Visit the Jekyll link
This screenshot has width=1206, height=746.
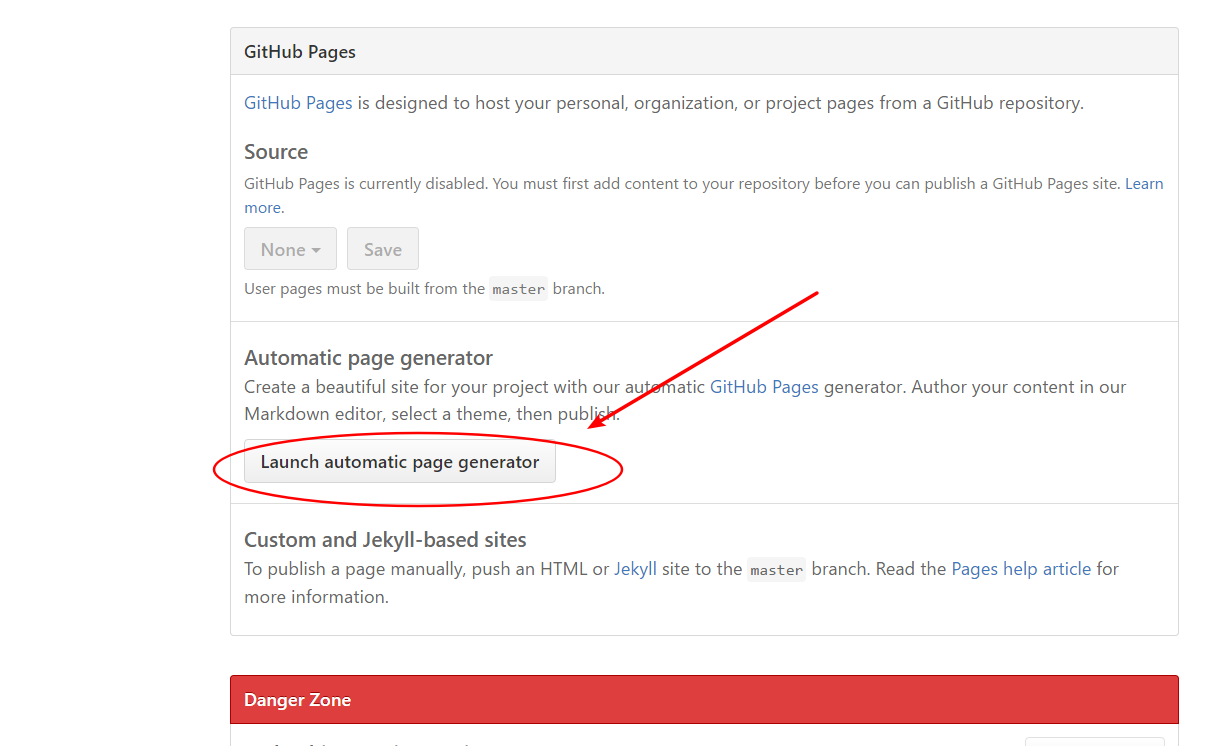635,569
